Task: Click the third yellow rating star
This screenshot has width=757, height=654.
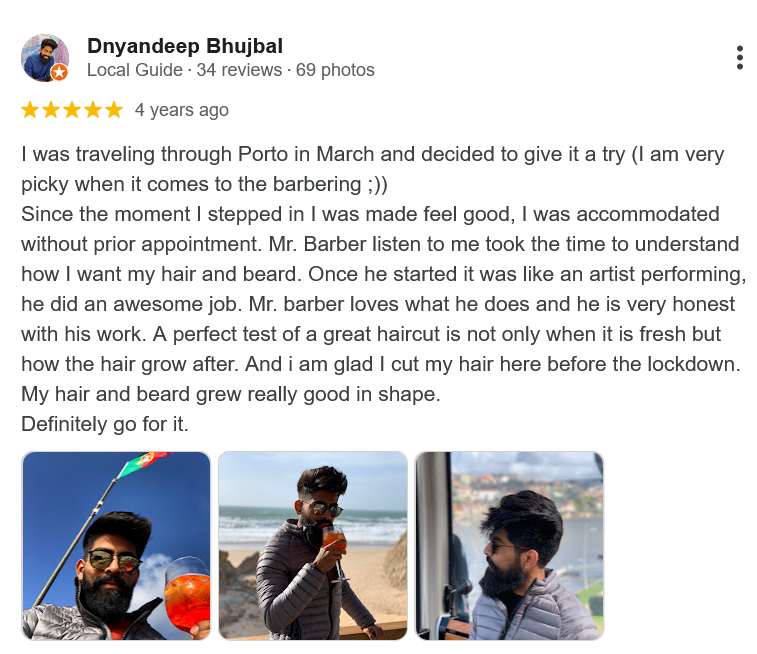Action: 72,110
